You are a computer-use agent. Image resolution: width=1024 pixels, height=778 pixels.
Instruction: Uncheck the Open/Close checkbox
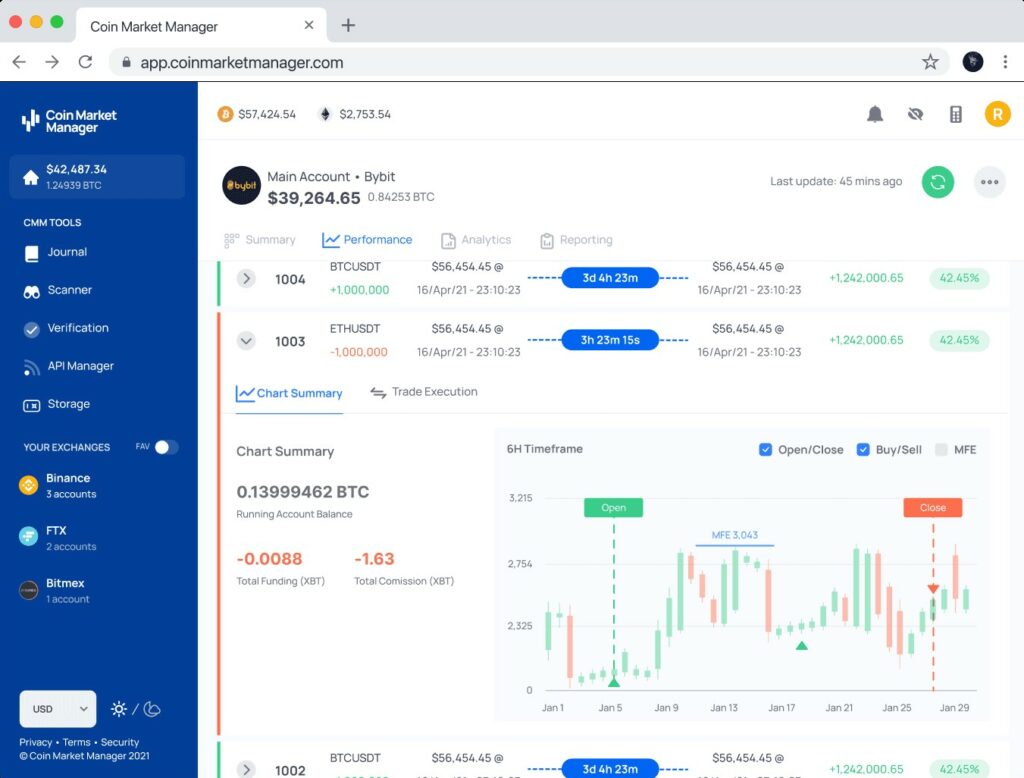coord(766,450)
